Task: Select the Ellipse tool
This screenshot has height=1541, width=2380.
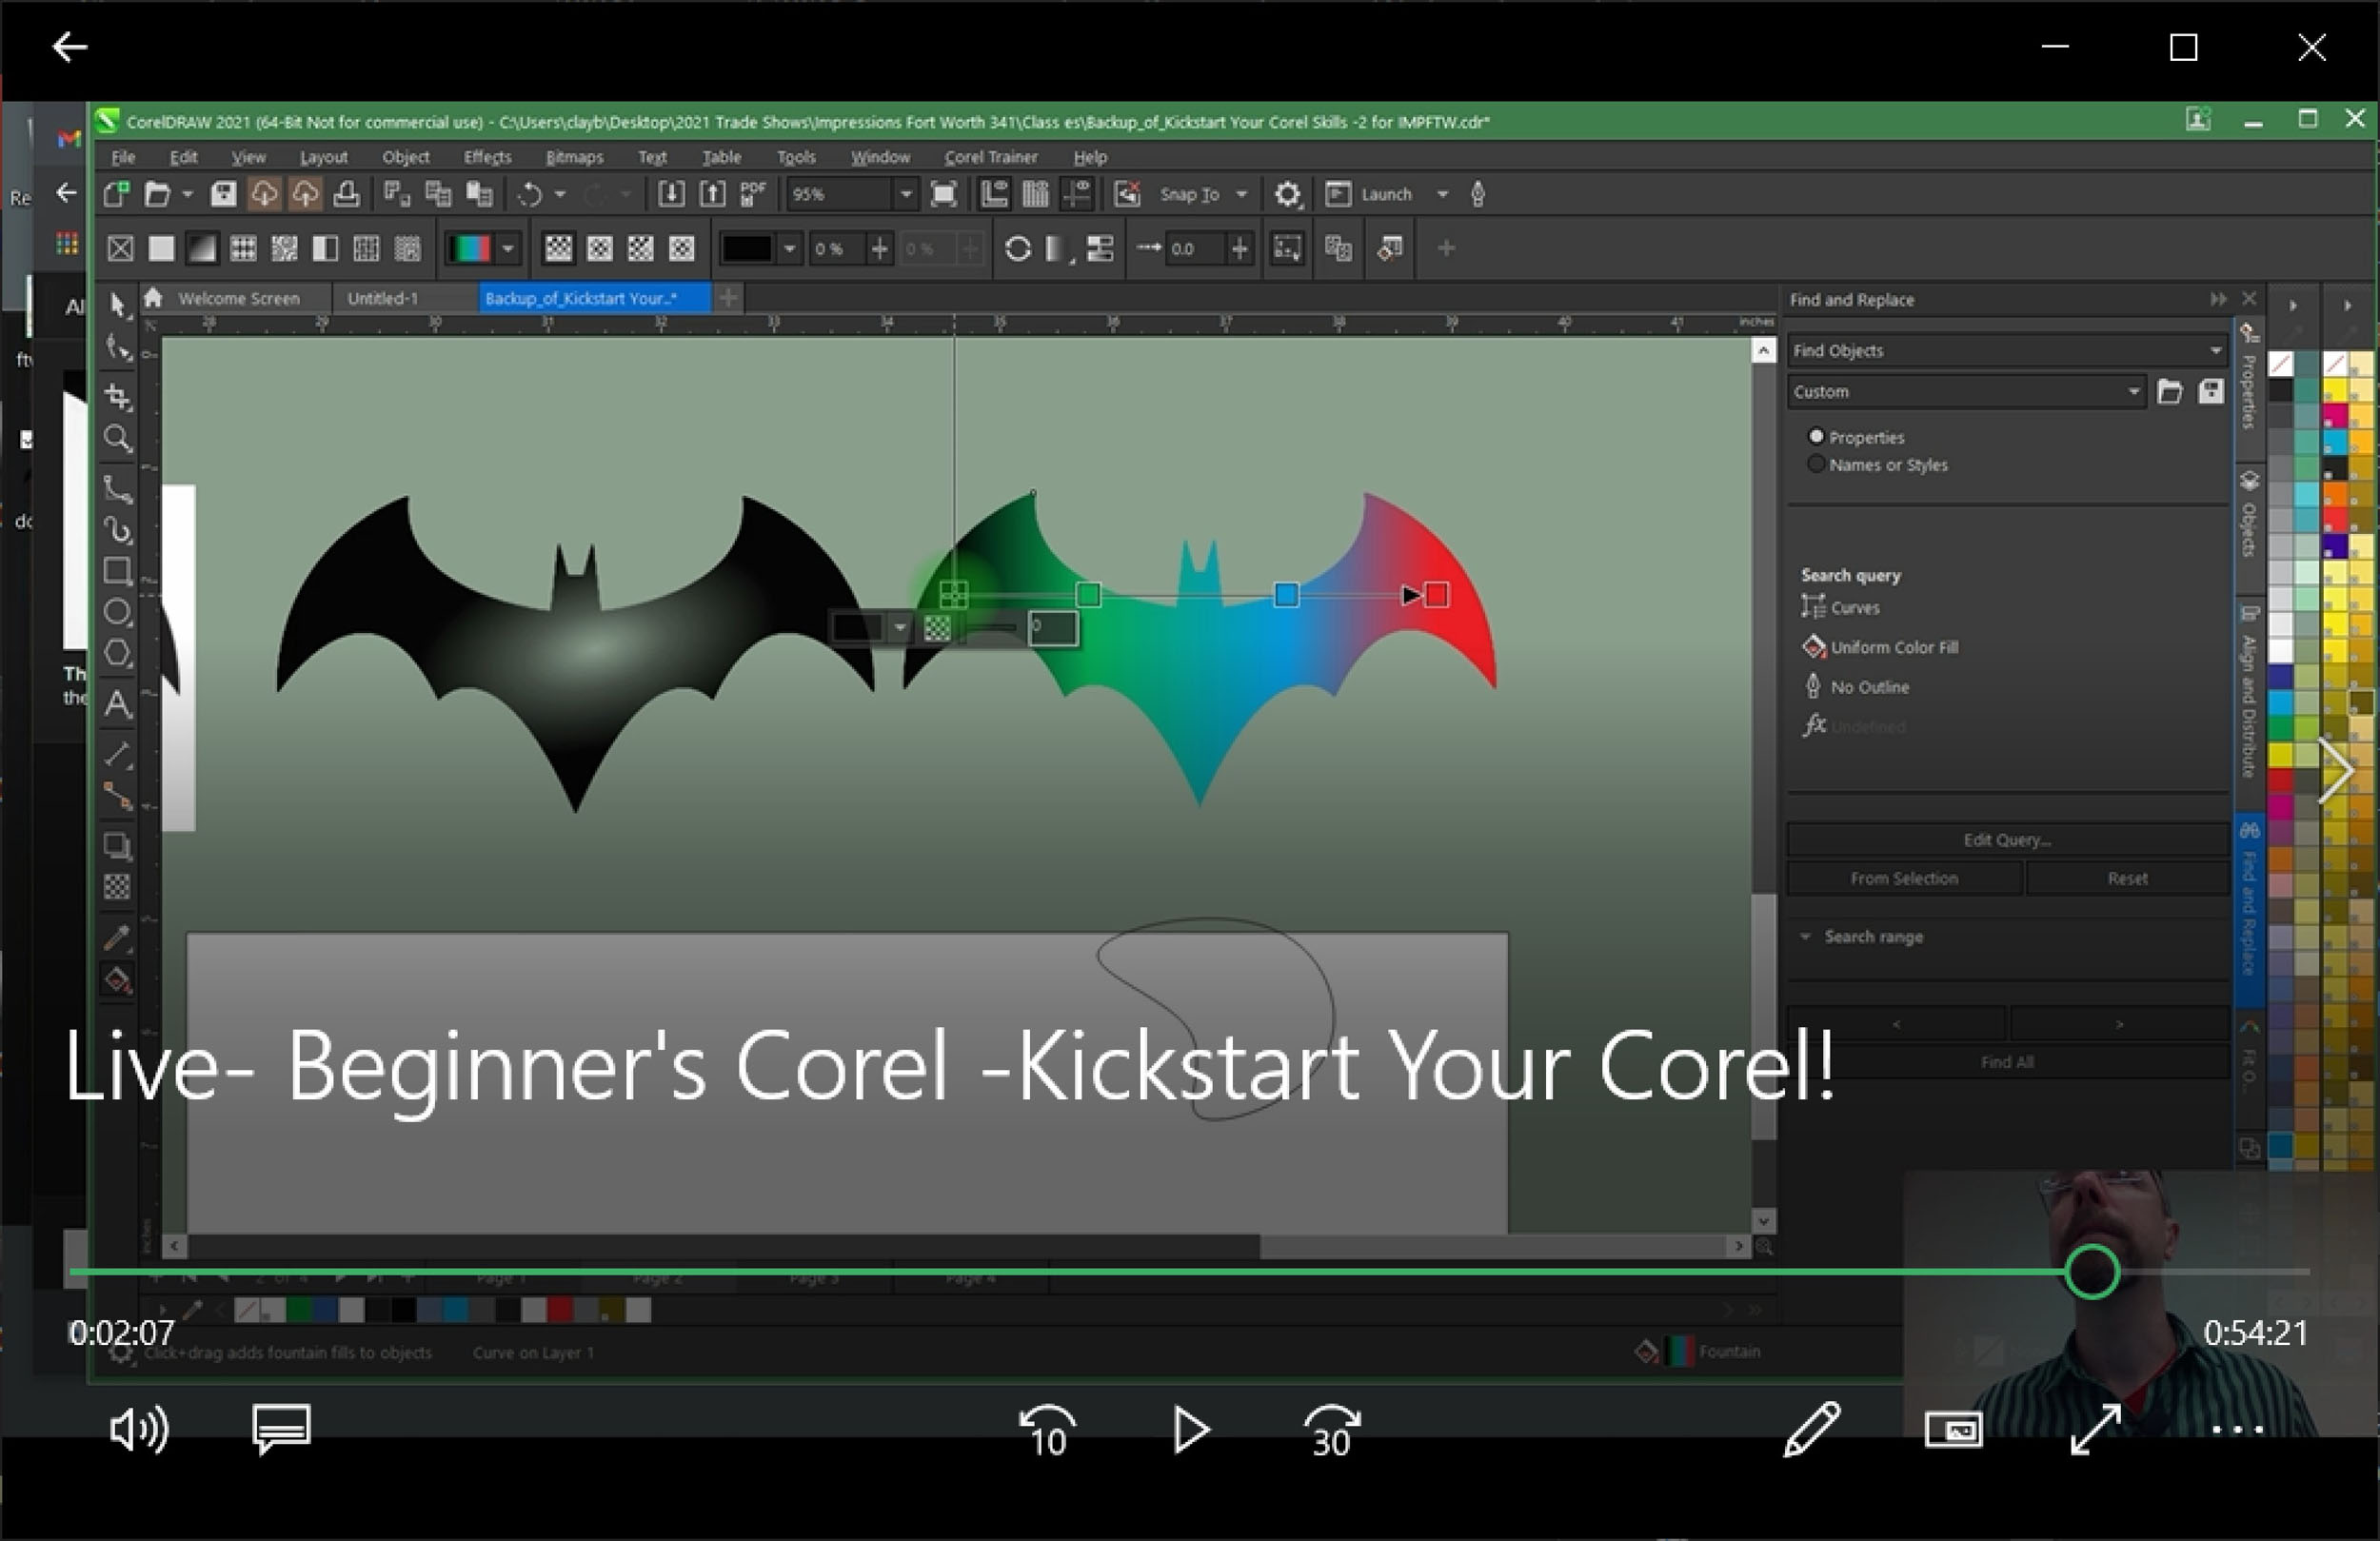Action: [x=118, y=612]
